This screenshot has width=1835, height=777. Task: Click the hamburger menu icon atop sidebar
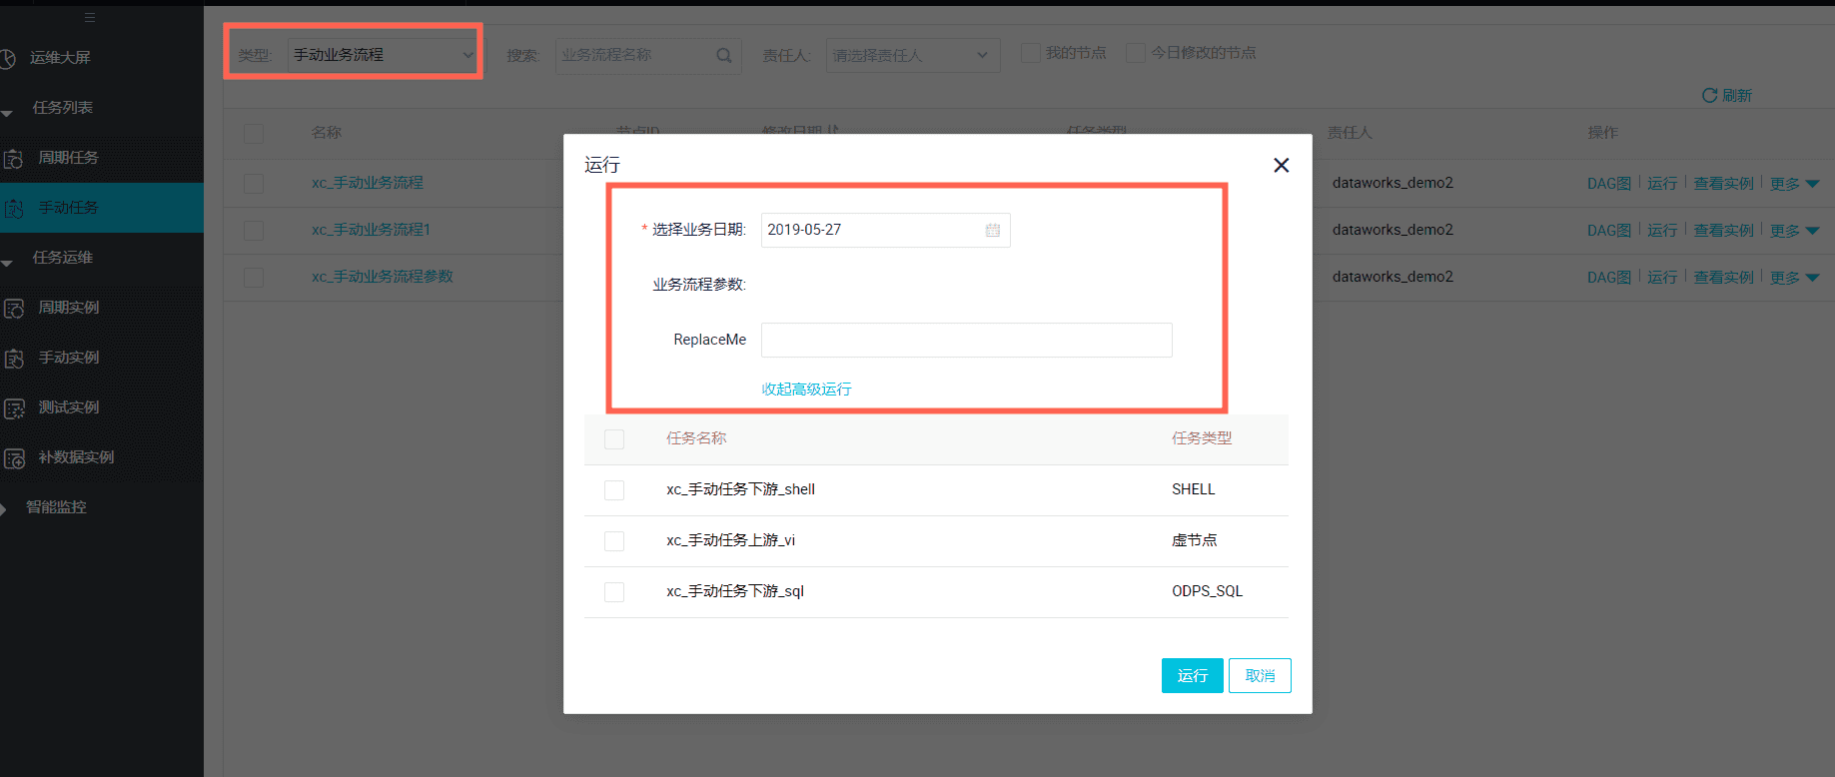tap(90, 17)
